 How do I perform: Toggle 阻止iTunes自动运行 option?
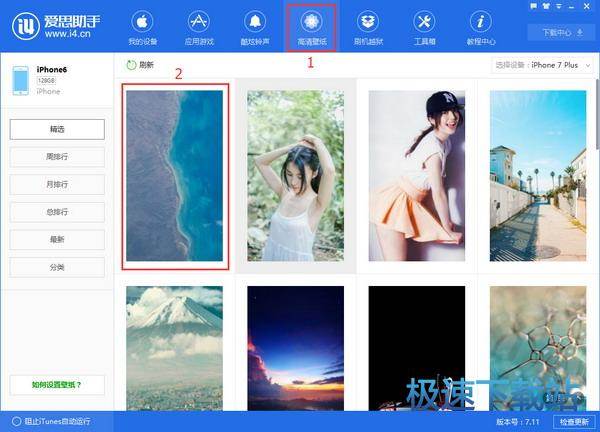tap(51, 422)
